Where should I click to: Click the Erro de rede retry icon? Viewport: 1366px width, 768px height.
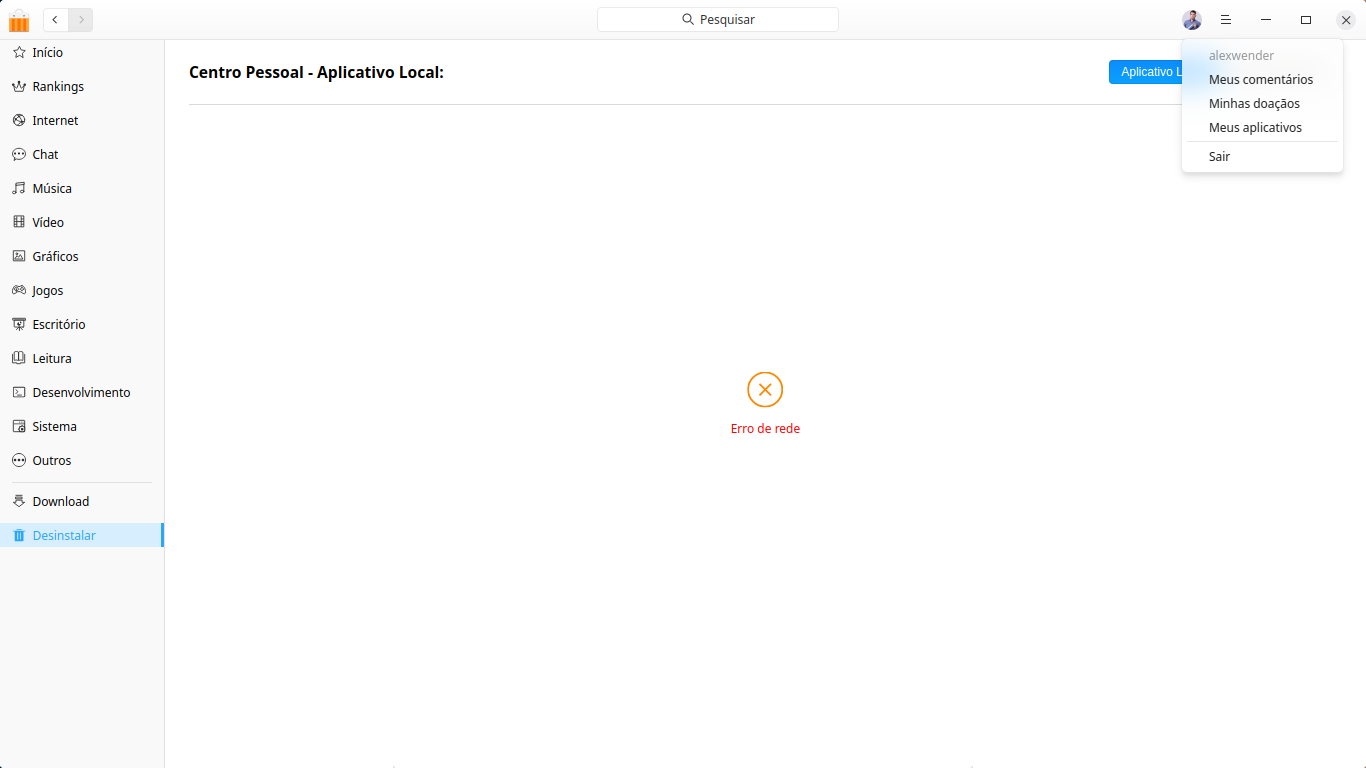[765, 390]
